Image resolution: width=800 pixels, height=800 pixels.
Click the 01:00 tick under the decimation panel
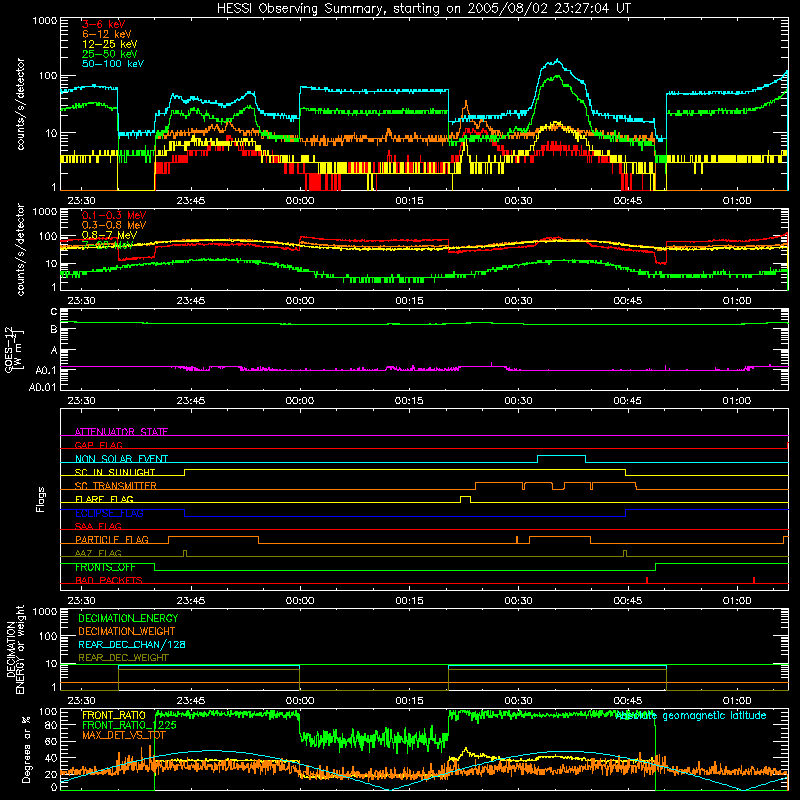pos(737,701)
